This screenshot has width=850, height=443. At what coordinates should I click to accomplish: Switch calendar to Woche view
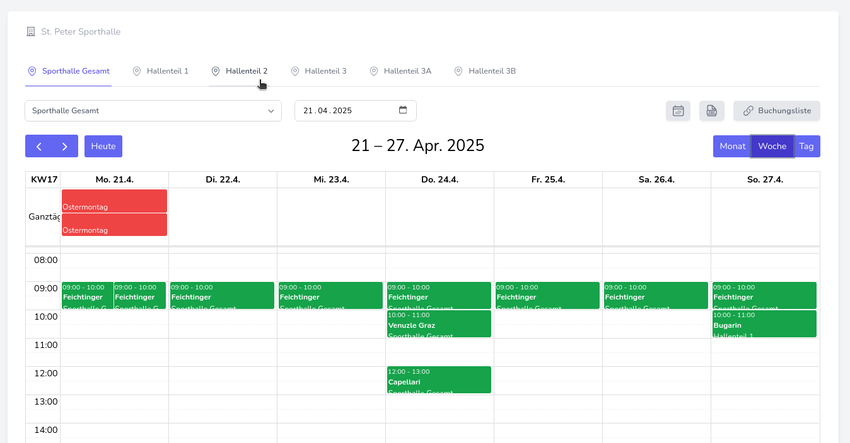772,146
